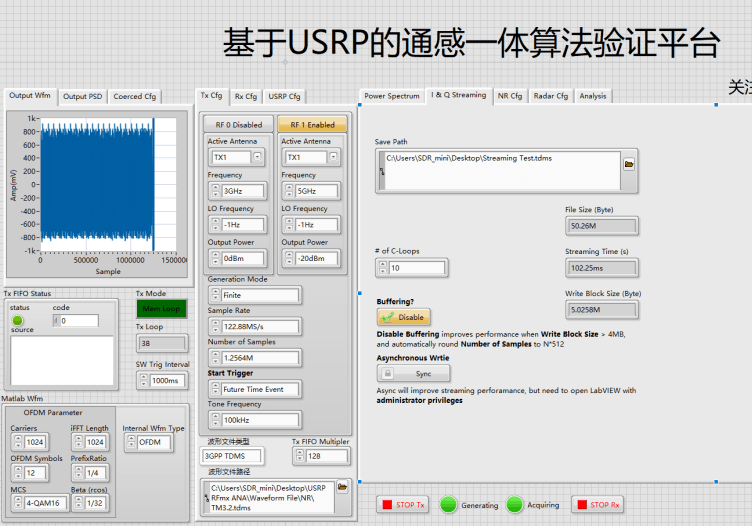Open the RF 1 Active Antenna dropdown

(330, 158)
